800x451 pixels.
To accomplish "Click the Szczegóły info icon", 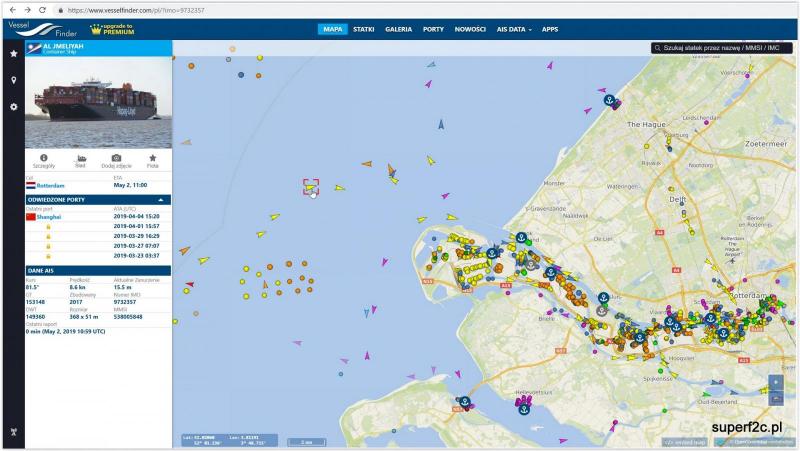I will [44, 158].
